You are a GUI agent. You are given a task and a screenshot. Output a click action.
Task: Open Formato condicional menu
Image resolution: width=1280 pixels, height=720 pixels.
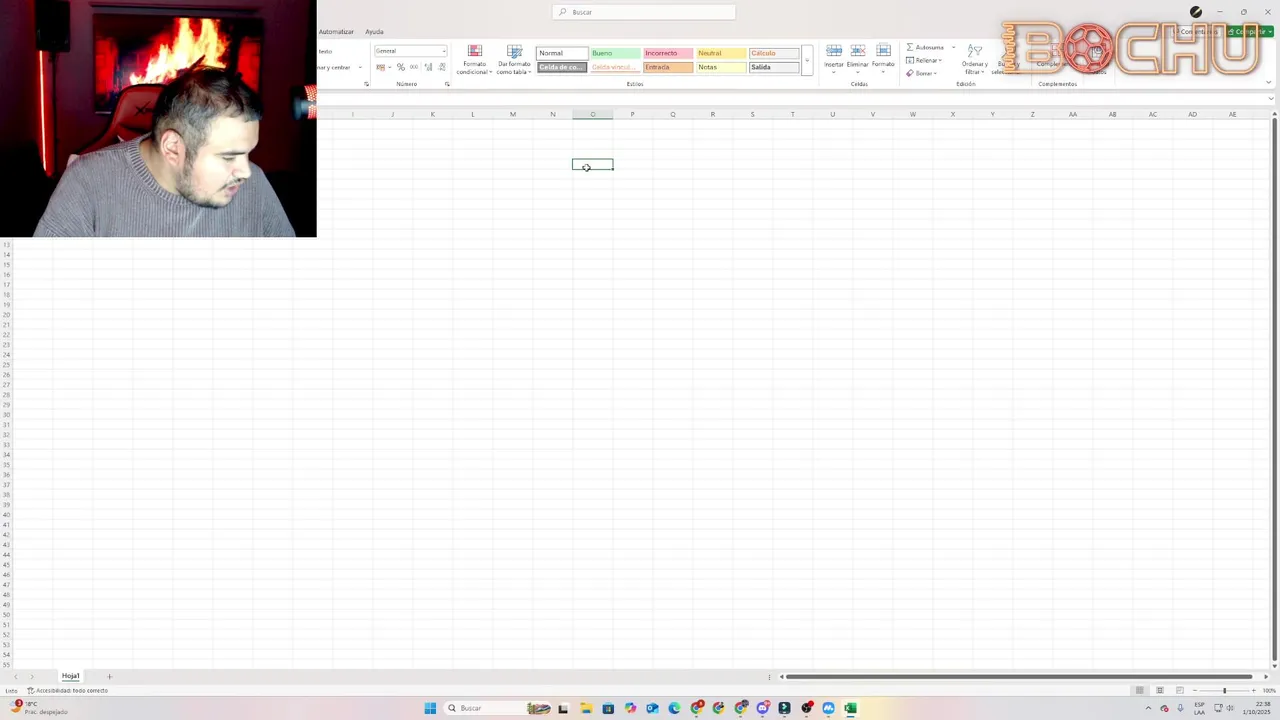pos(475,60)
